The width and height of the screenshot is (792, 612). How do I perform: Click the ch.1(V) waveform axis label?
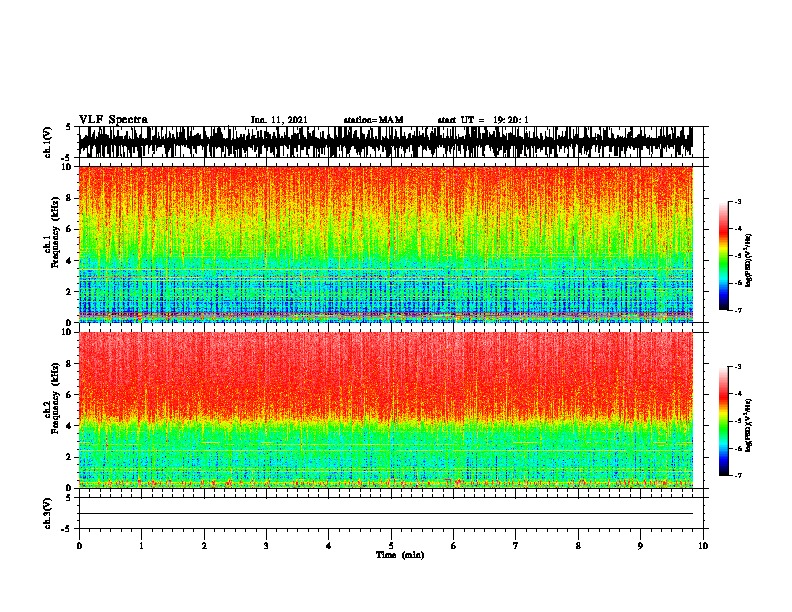(48, 142)
